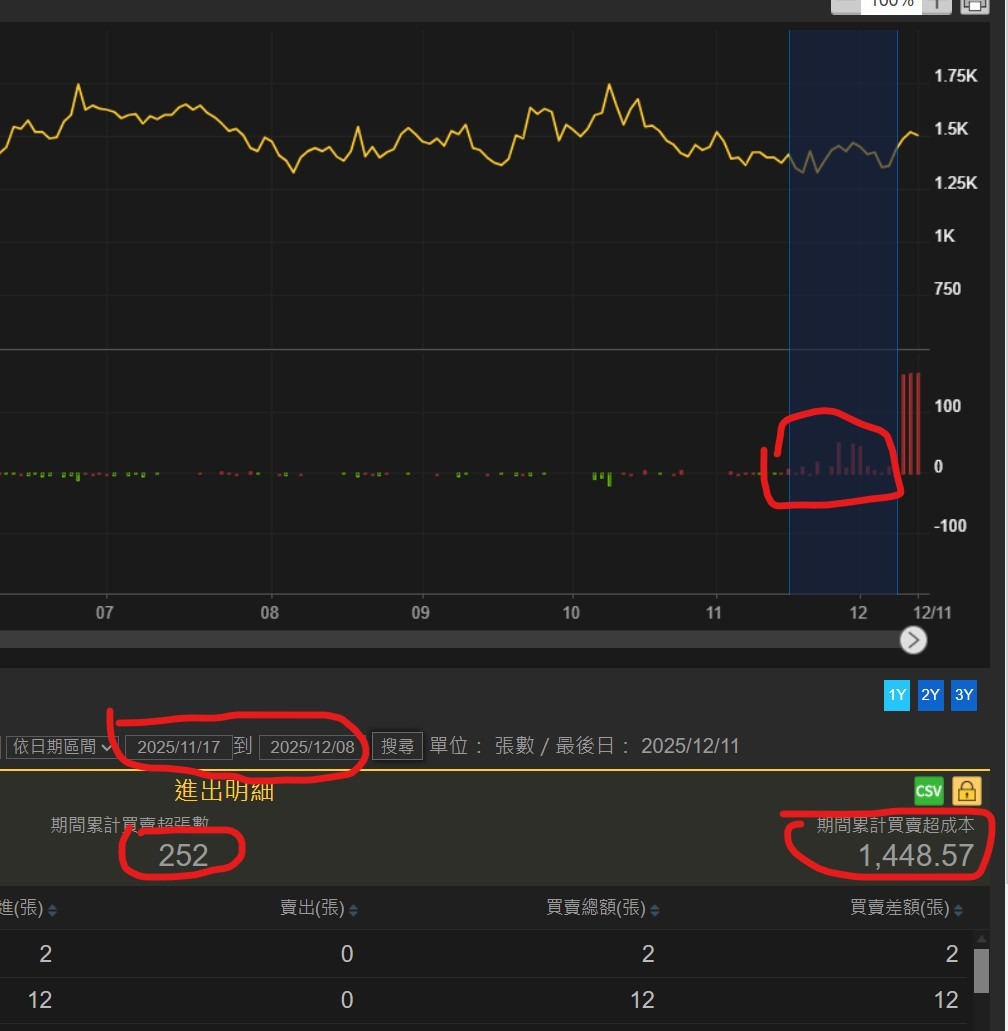1008x1031 pixels.
Task: Click the table's vertical scrollbar thumb
Action: pyautogui.click(x=981, y=971)
